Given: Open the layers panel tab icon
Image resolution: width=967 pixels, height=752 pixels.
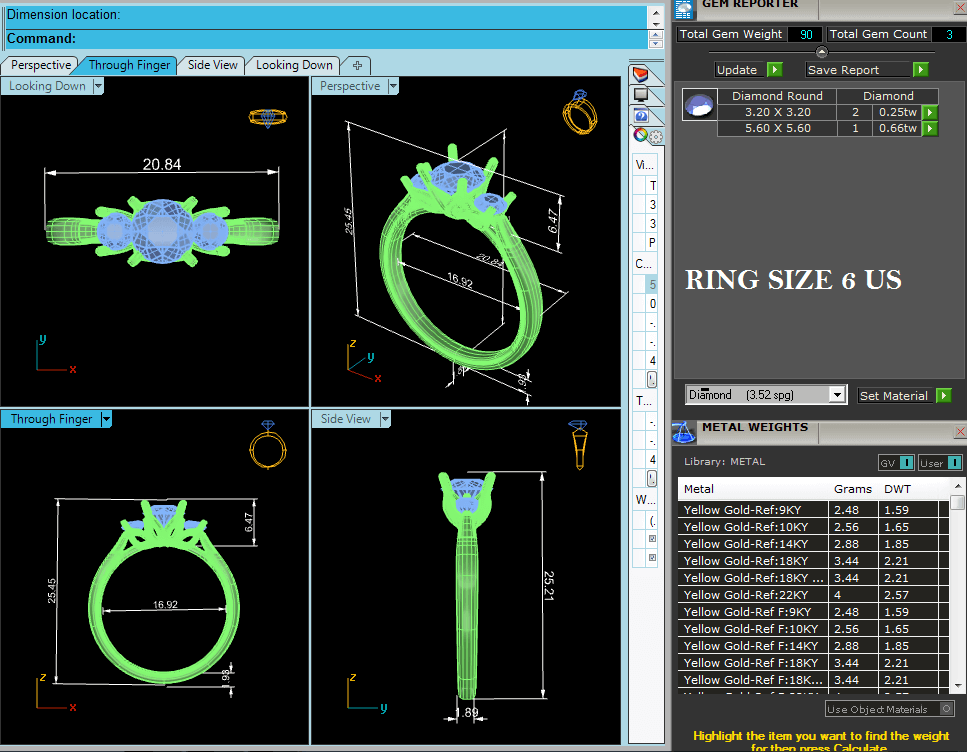Looking at the screenshot, I should pos(642,75).
